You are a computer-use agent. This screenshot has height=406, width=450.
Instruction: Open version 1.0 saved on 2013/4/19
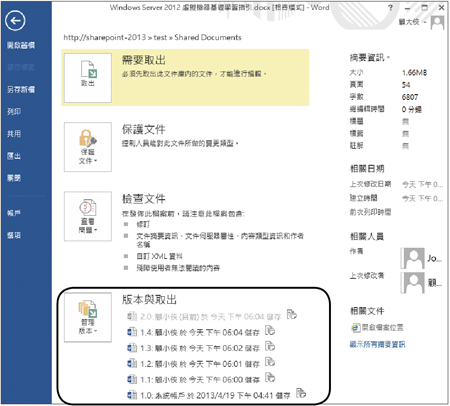tap(215, 396)
